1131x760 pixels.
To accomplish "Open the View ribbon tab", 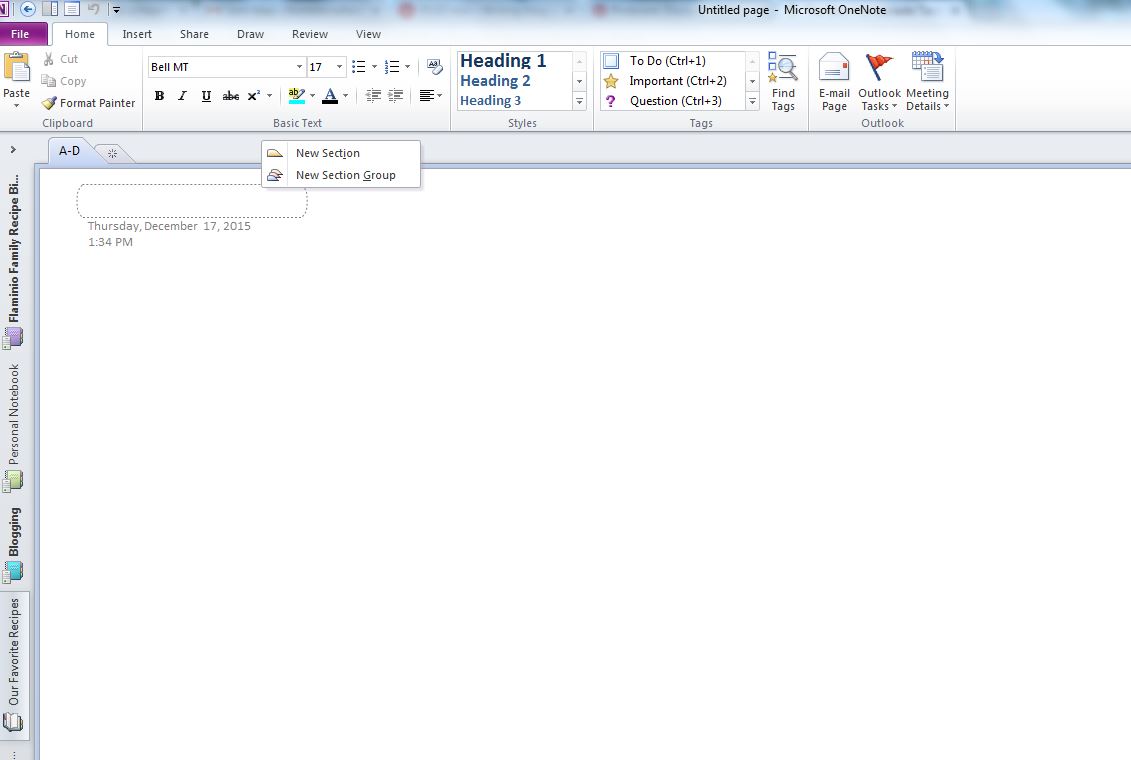I will 368,34.
